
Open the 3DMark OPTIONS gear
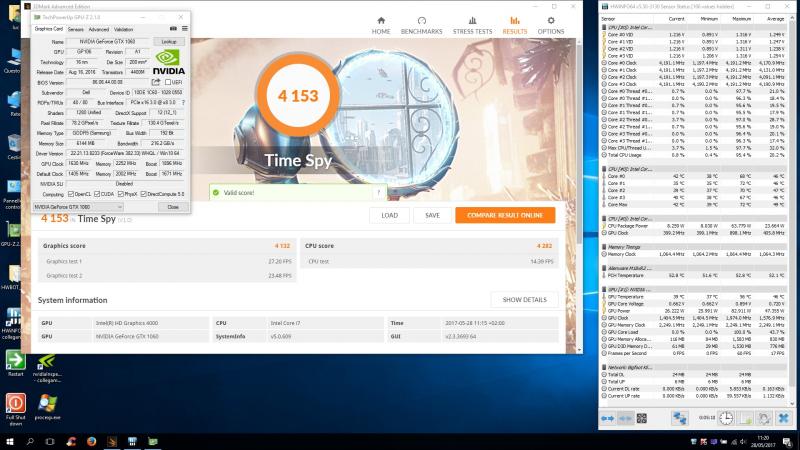coord(551,24)
